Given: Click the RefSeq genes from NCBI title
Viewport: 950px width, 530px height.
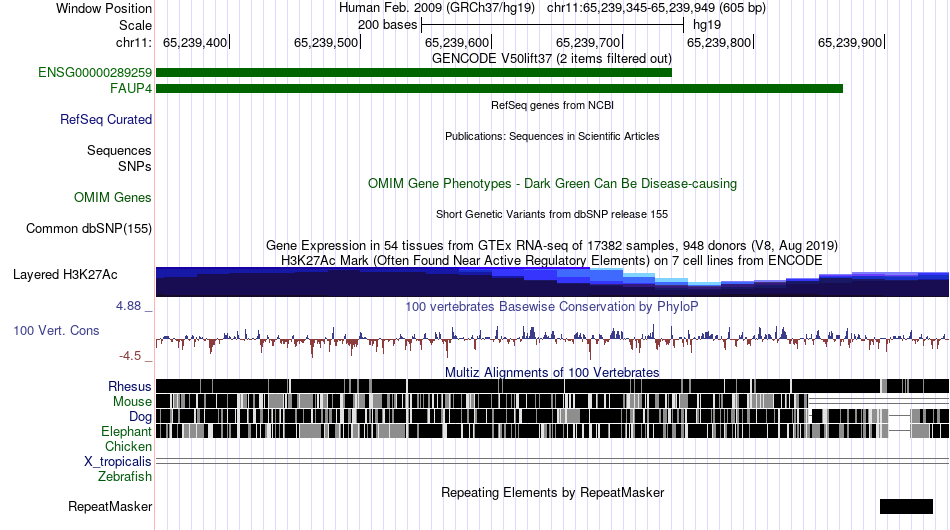Looking at the screenshot, I should tap(553, 105).
